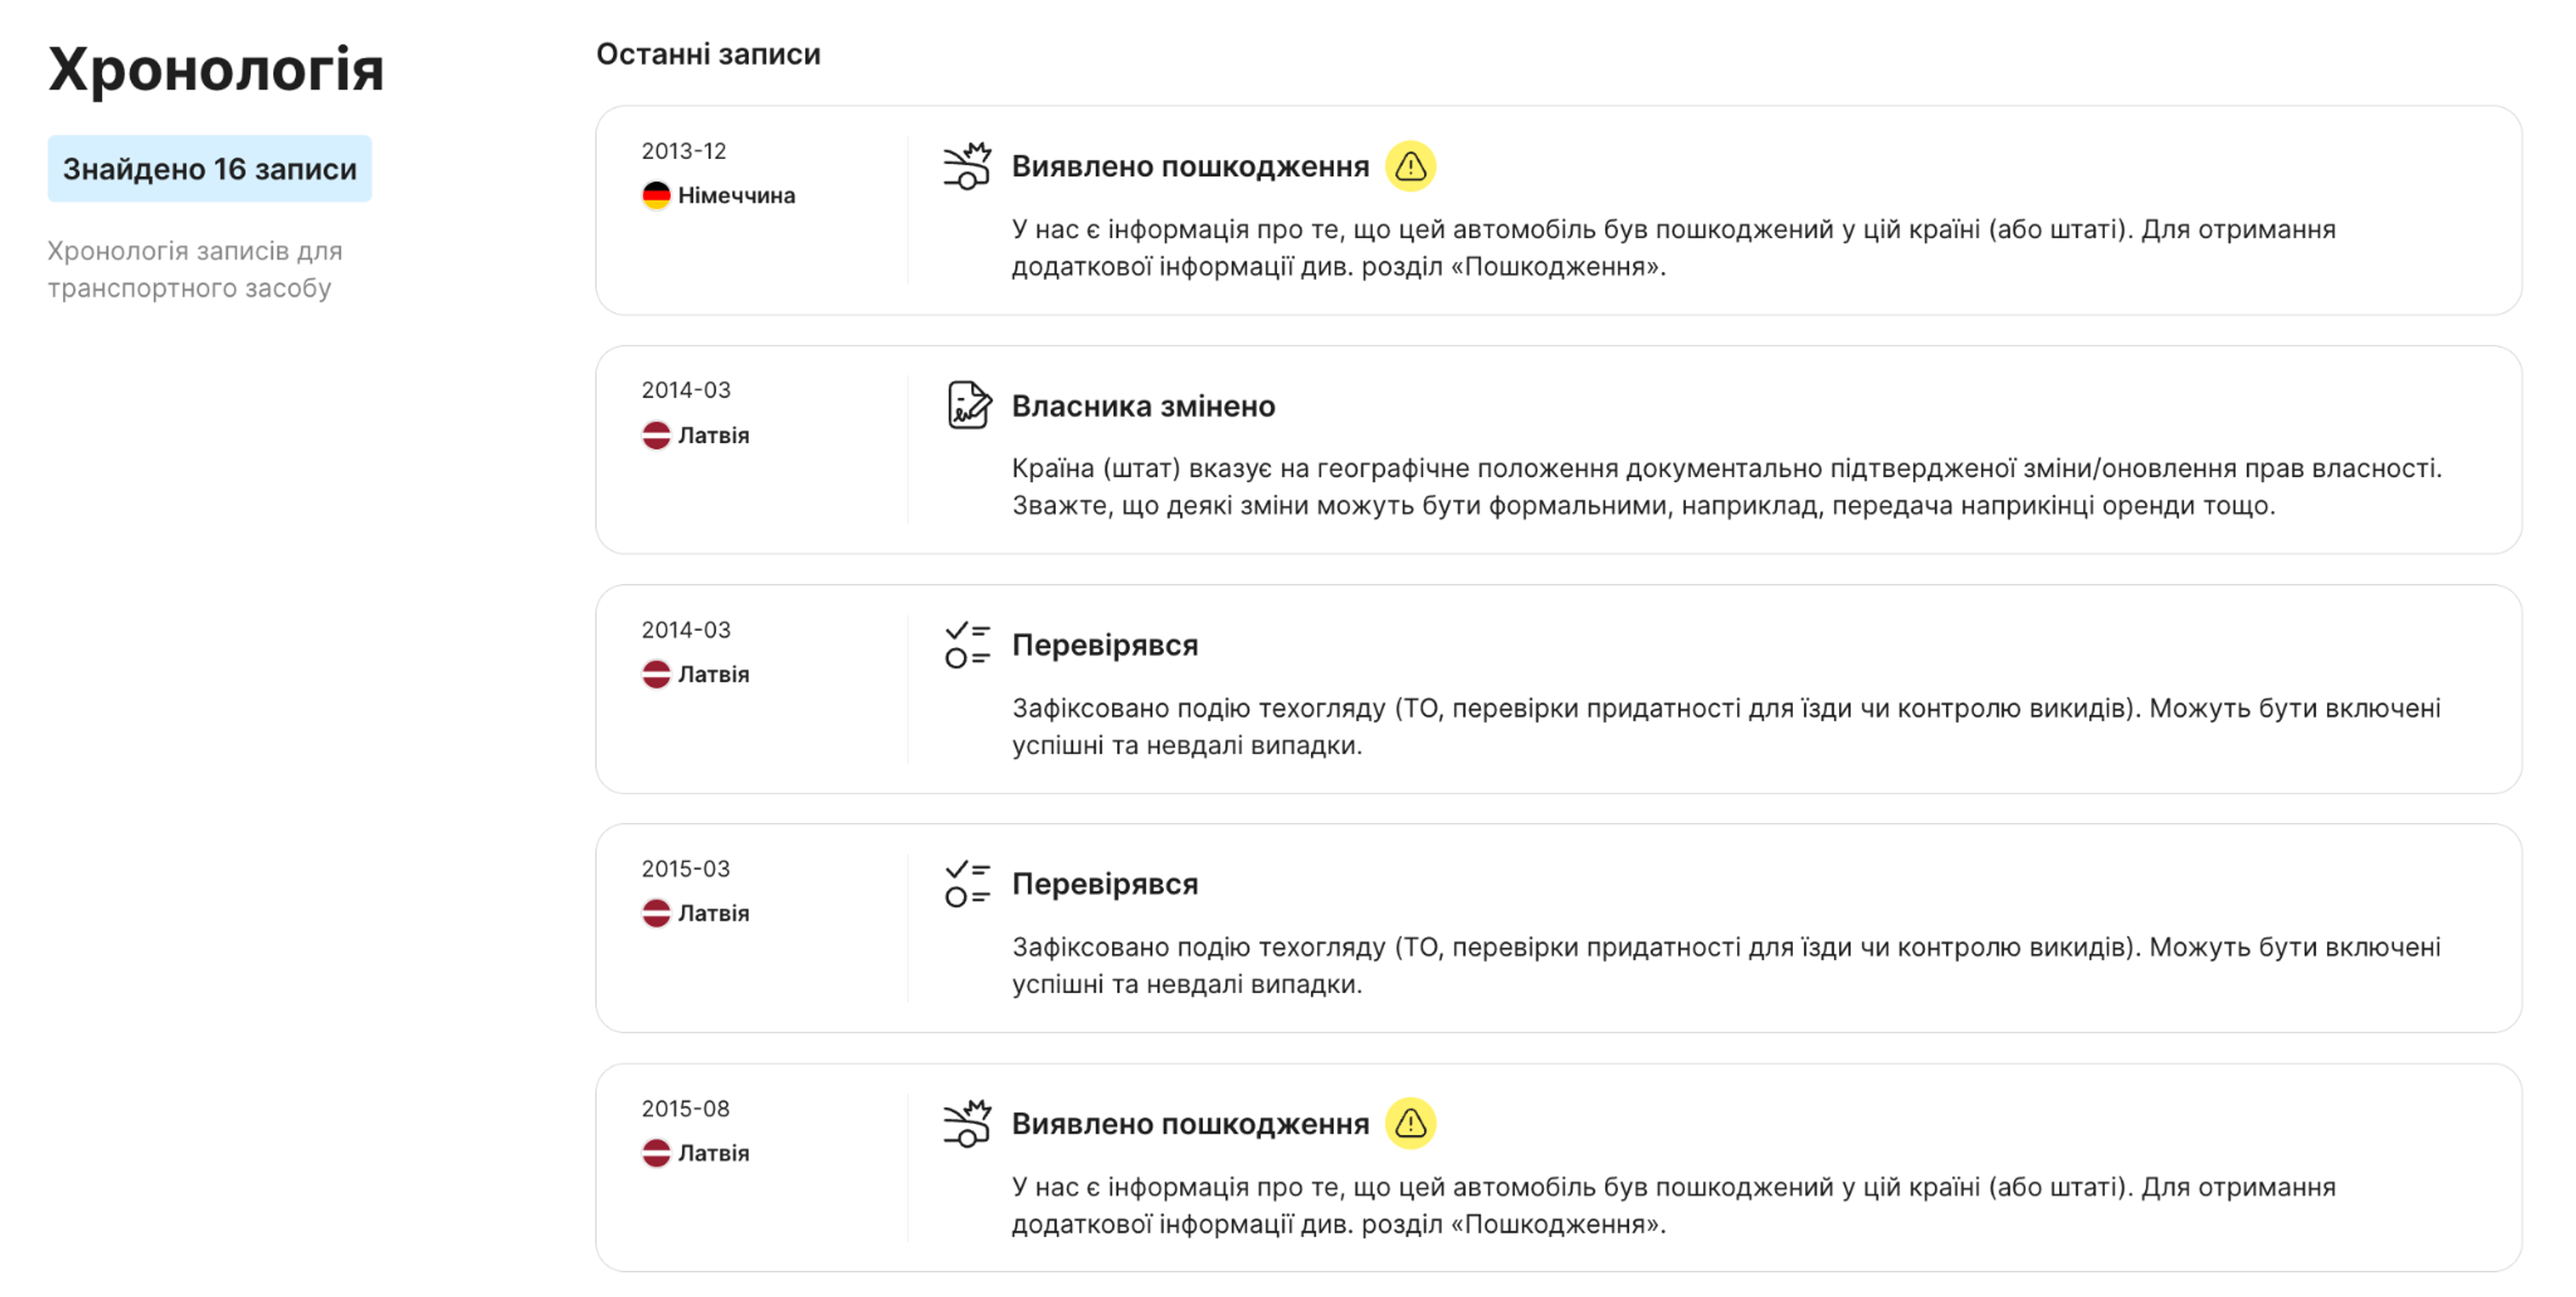This screenshot has width=2576, height=1297.
Task: Select the Germany flag icon
Action: pyautogui.click(x=657, y=195)
